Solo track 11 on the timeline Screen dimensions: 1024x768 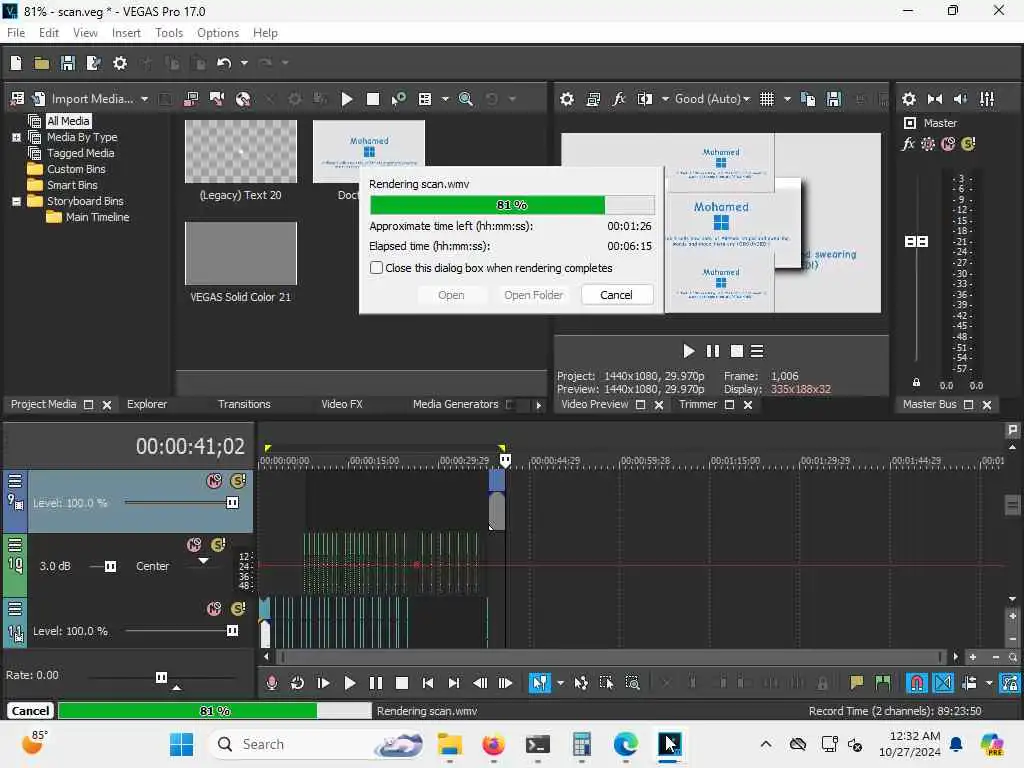click(x=238, y=609)
